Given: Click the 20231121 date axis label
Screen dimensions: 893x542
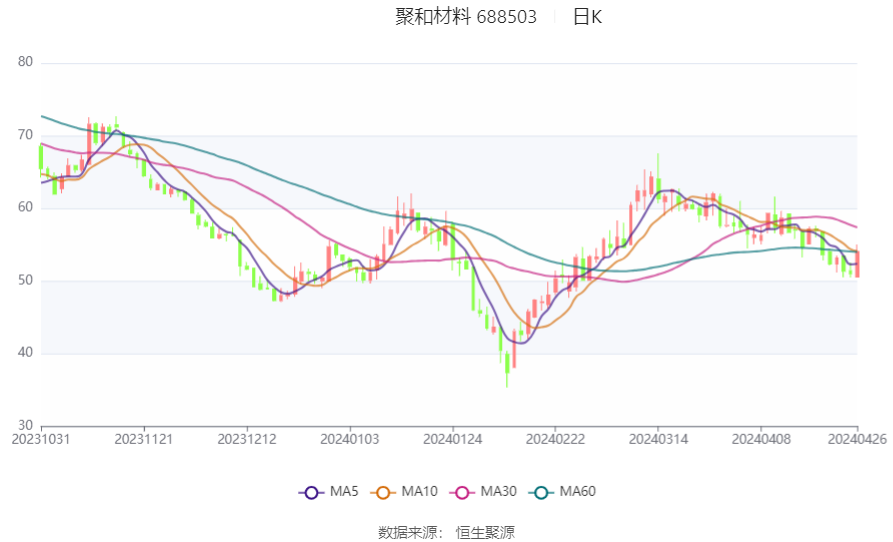Looking at the screenshot, I should point(144,440).
